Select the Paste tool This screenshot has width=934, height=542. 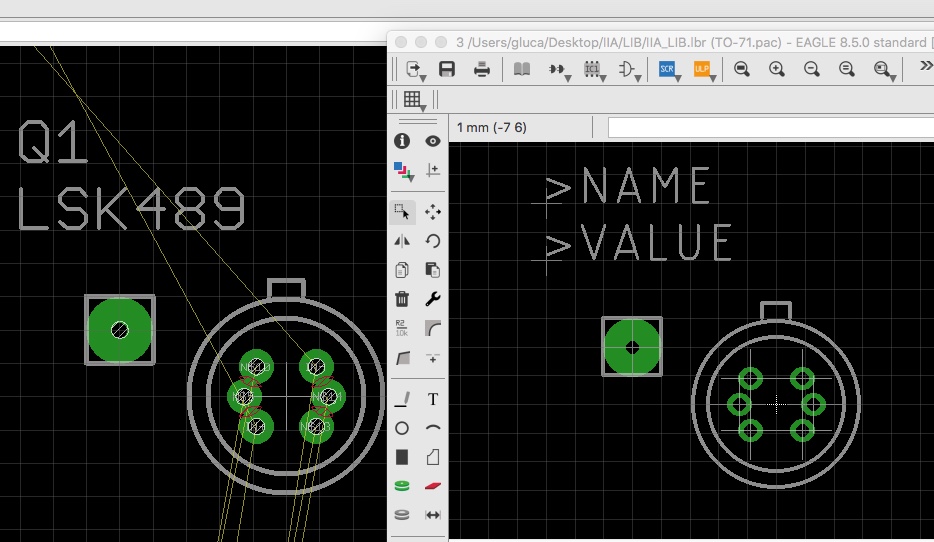[x=433, y=270]
